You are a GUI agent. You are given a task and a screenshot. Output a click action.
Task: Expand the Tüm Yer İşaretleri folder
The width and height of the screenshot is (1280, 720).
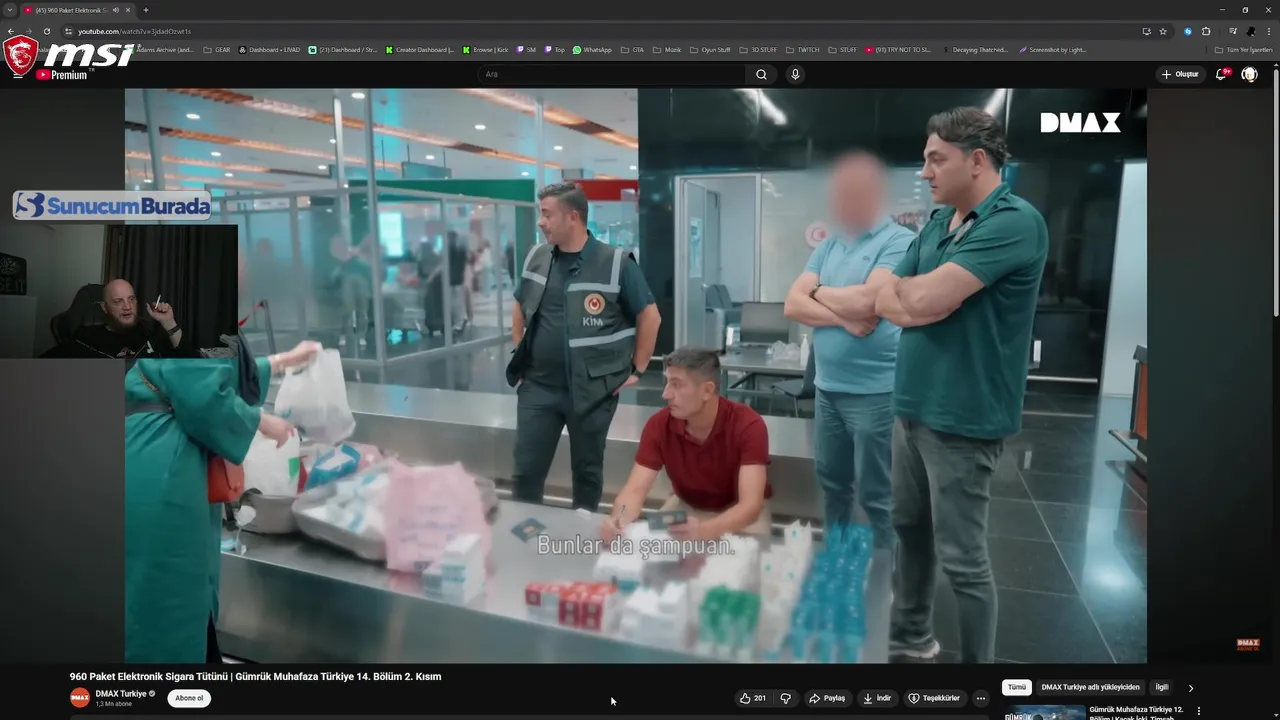pyautogui.click(x=1244, y=49)
